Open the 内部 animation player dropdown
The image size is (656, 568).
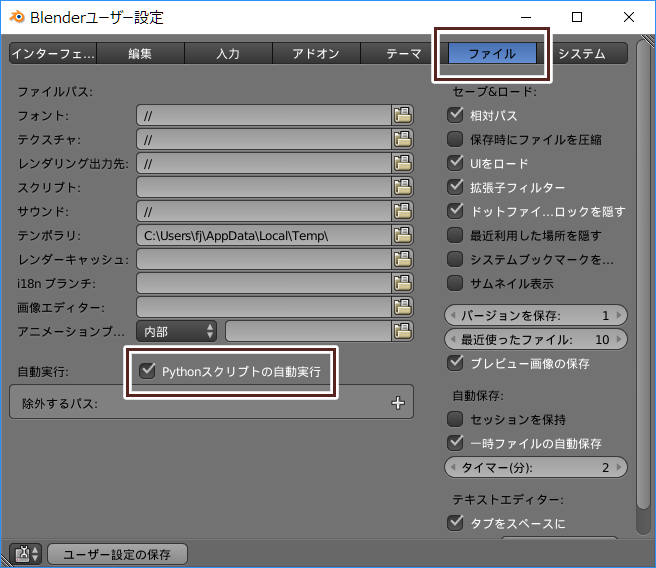point(177,331)
